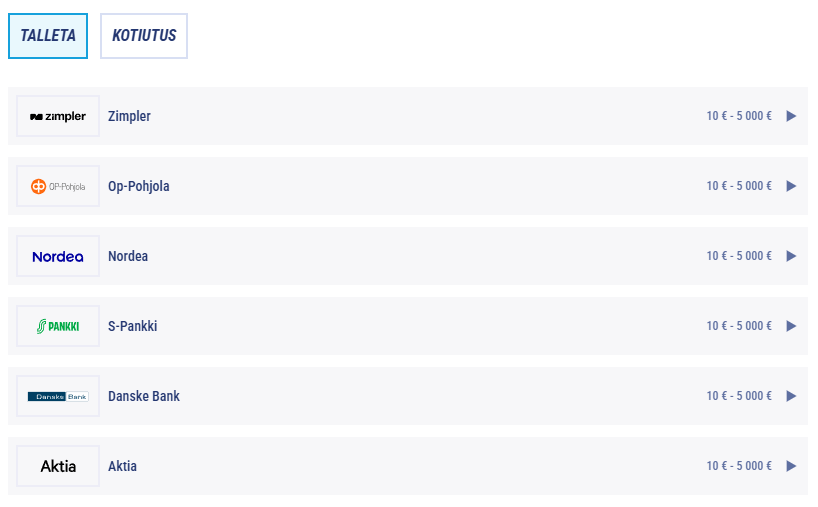Choose the Nordea text label

click(x=128, y=256)
